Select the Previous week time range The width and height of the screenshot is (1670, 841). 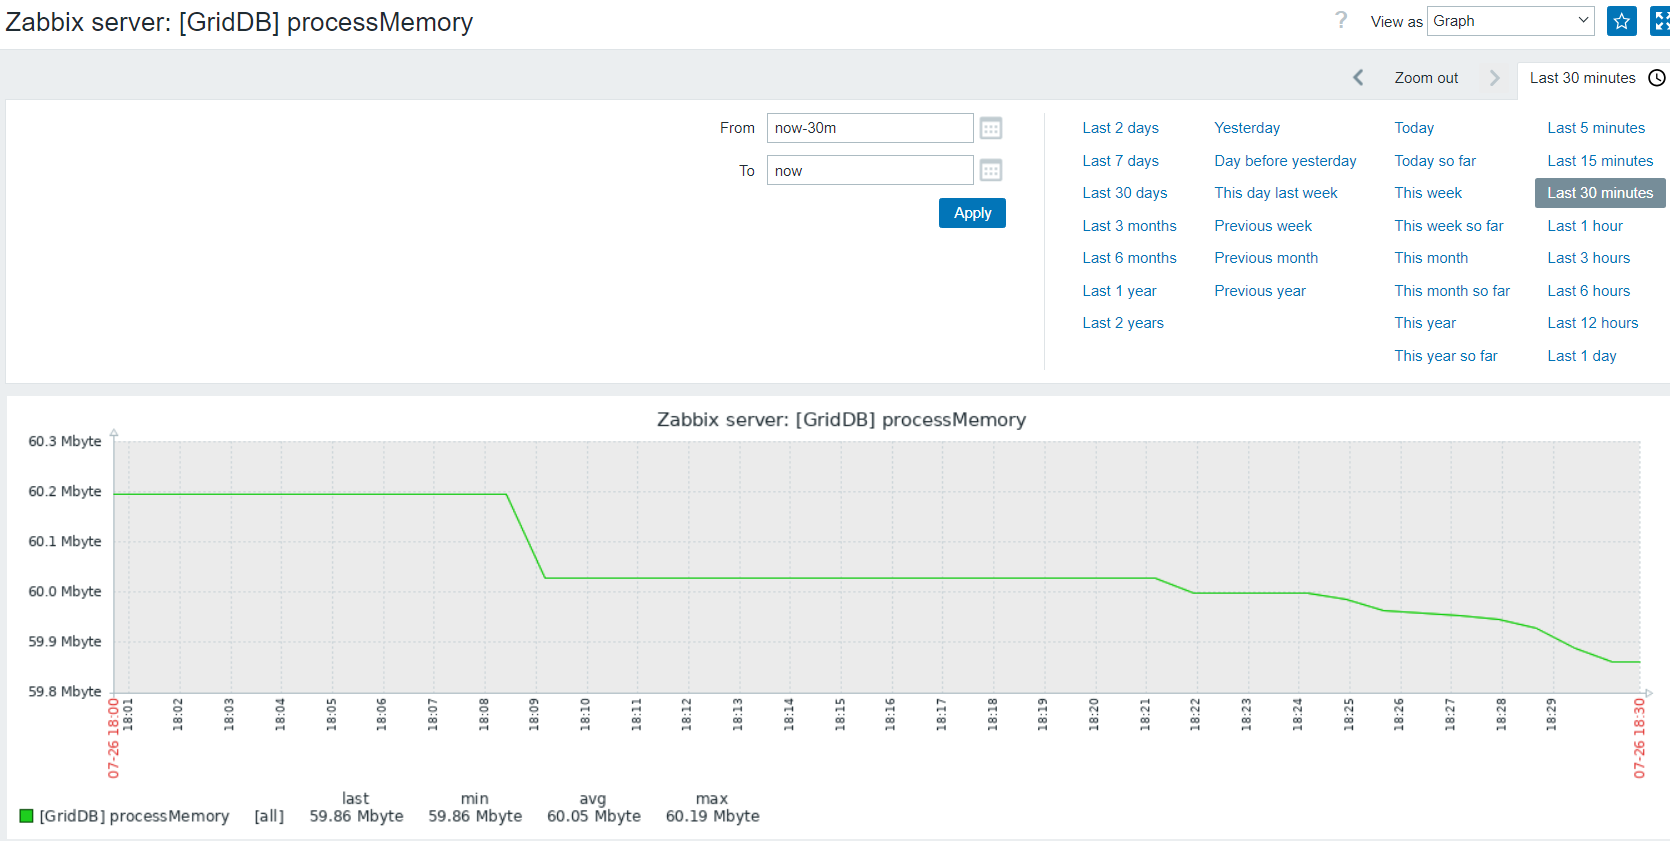[1263, 226]
